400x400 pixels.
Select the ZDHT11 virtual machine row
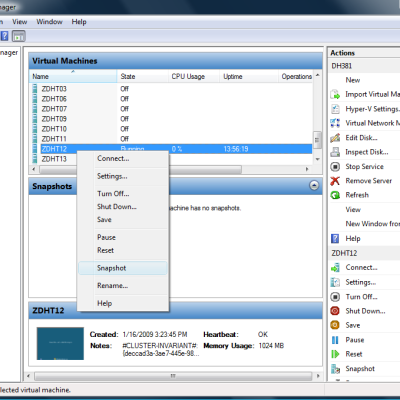point(172,139)
